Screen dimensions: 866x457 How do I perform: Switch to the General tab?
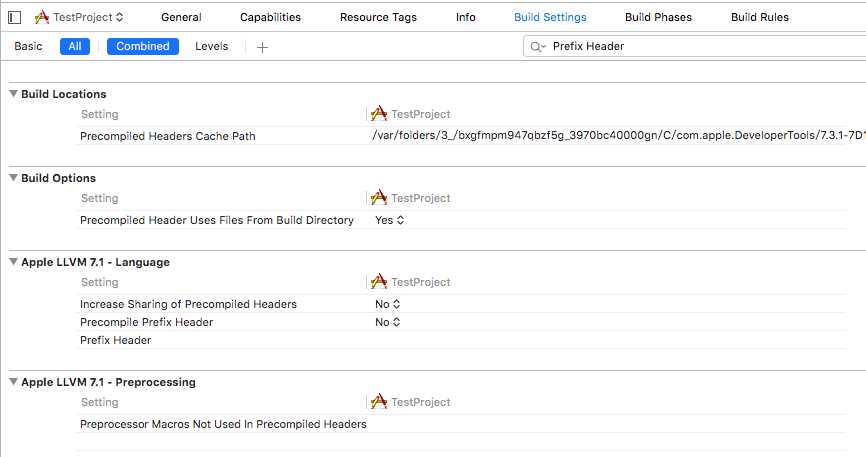181,17
